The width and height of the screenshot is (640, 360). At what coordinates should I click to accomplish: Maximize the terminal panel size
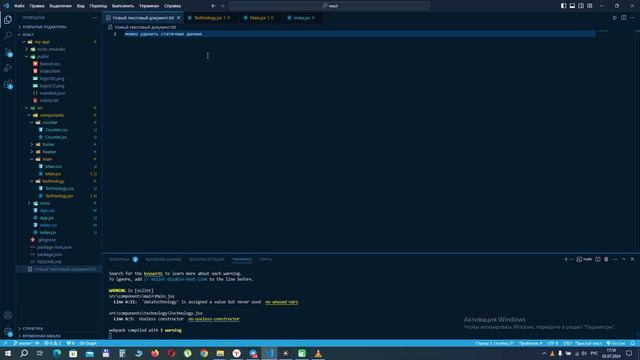click(x=623, y=259)
